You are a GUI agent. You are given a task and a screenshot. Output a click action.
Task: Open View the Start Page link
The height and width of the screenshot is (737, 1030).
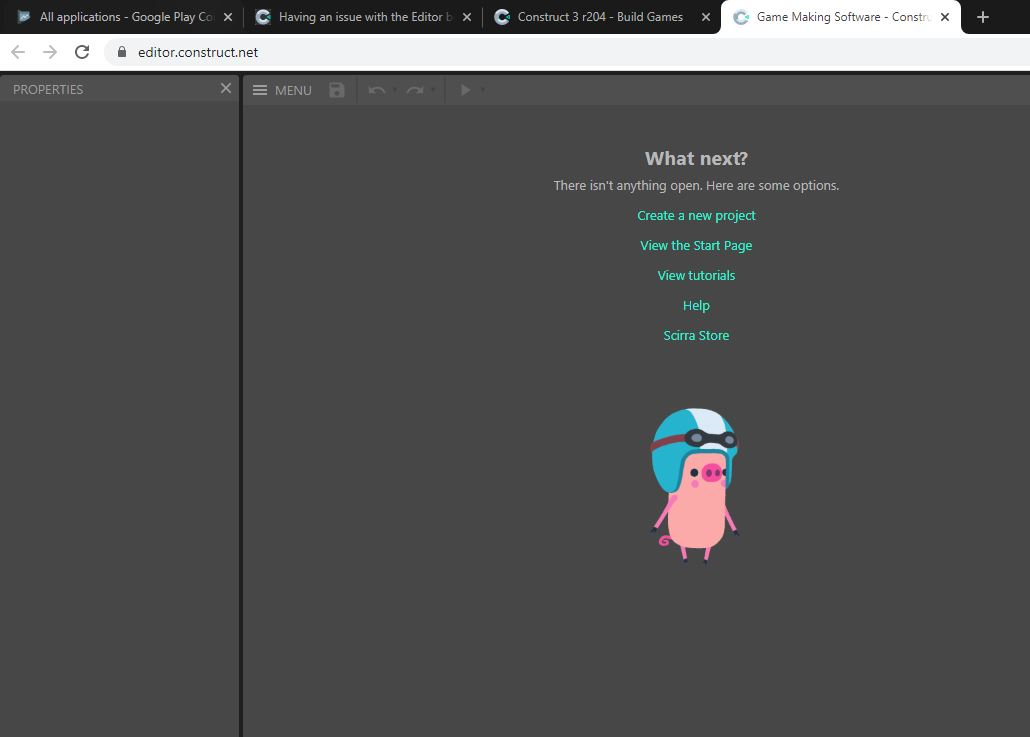click(696, 246)
